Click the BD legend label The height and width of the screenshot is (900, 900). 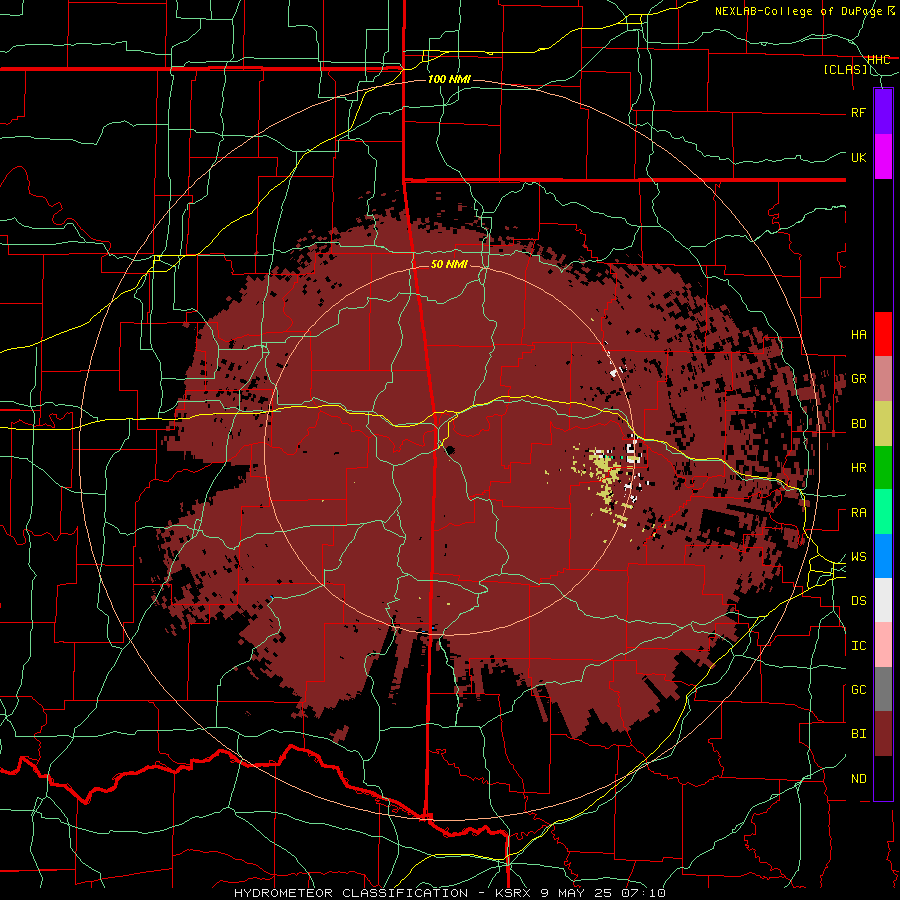pos(858,424)
